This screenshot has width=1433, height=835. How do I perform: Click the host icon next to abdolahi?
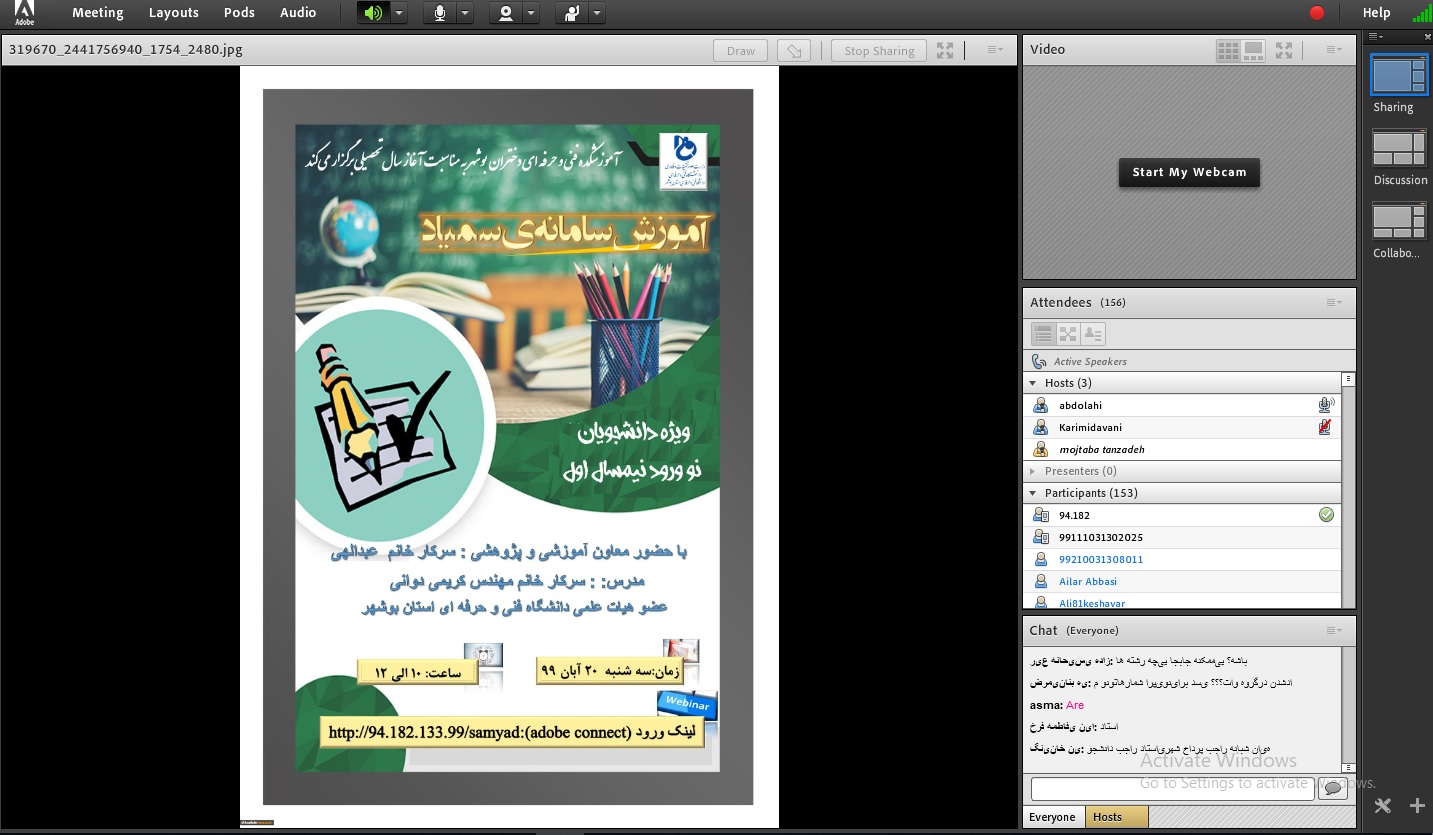tap(1040, 405)
